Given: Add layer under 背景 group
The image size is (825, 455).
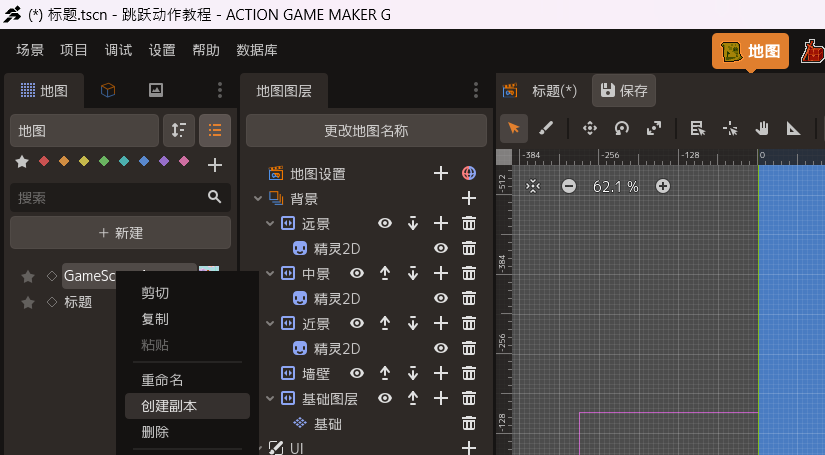Looking at the screenshot, I should click(x=469, y=198).
